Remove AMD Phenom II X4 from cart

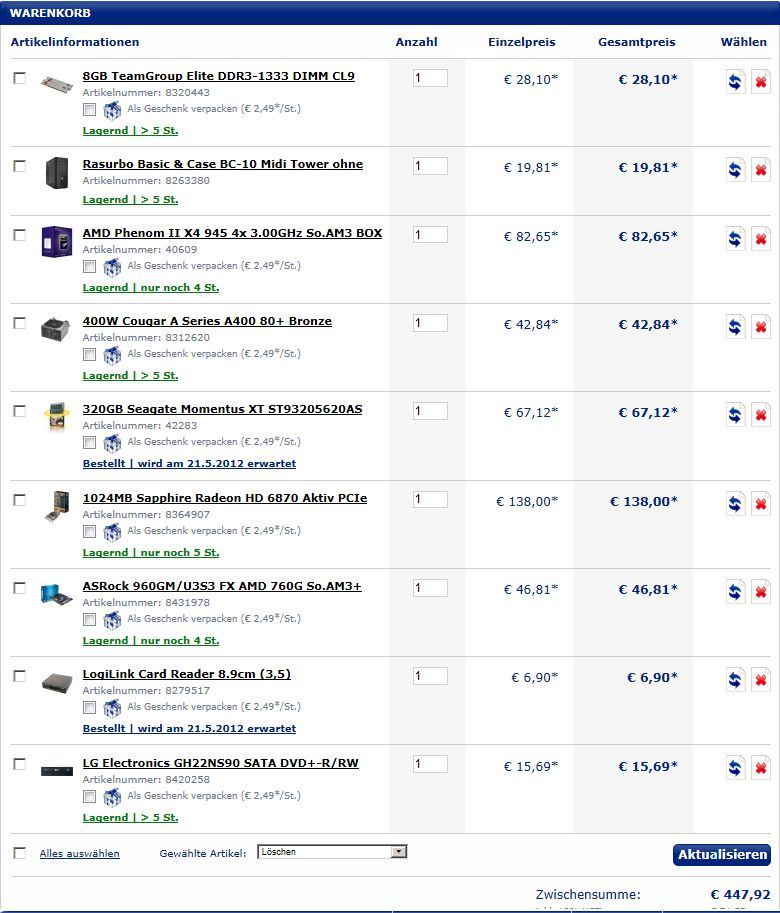(x=761, y=239)
